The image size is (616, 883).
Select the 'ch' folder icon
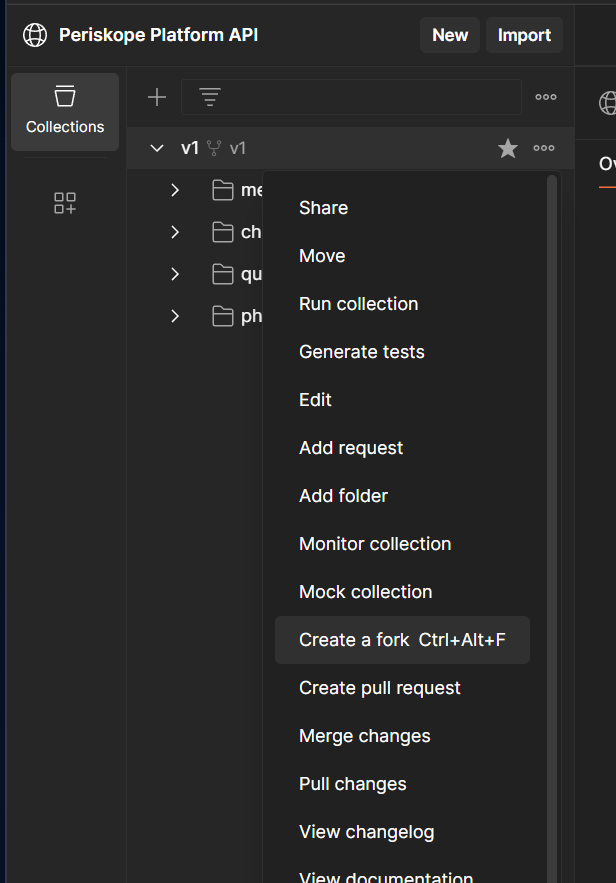(x=222, y=232)
